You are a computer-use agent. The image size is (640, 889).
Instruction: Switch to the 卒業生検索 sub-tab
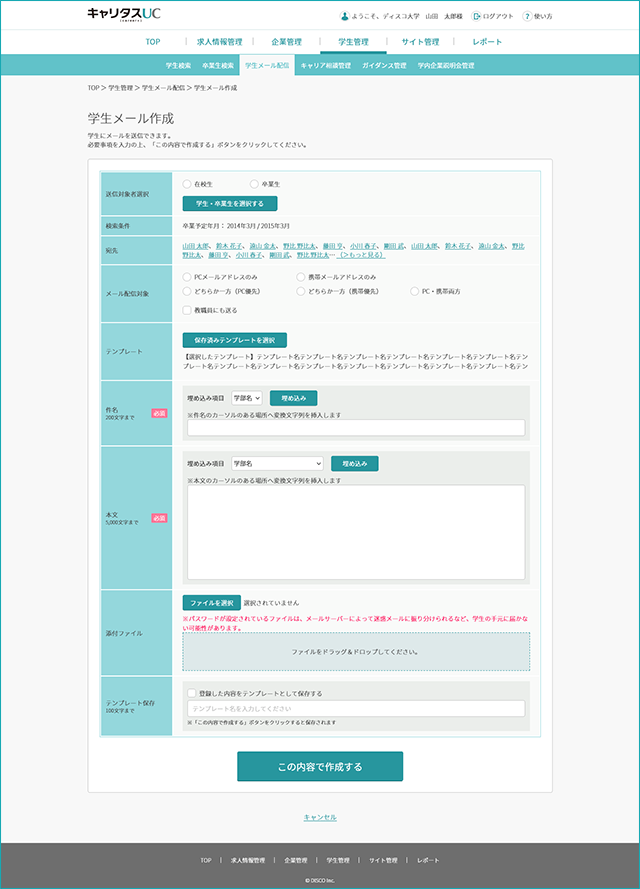pos(218,65)
